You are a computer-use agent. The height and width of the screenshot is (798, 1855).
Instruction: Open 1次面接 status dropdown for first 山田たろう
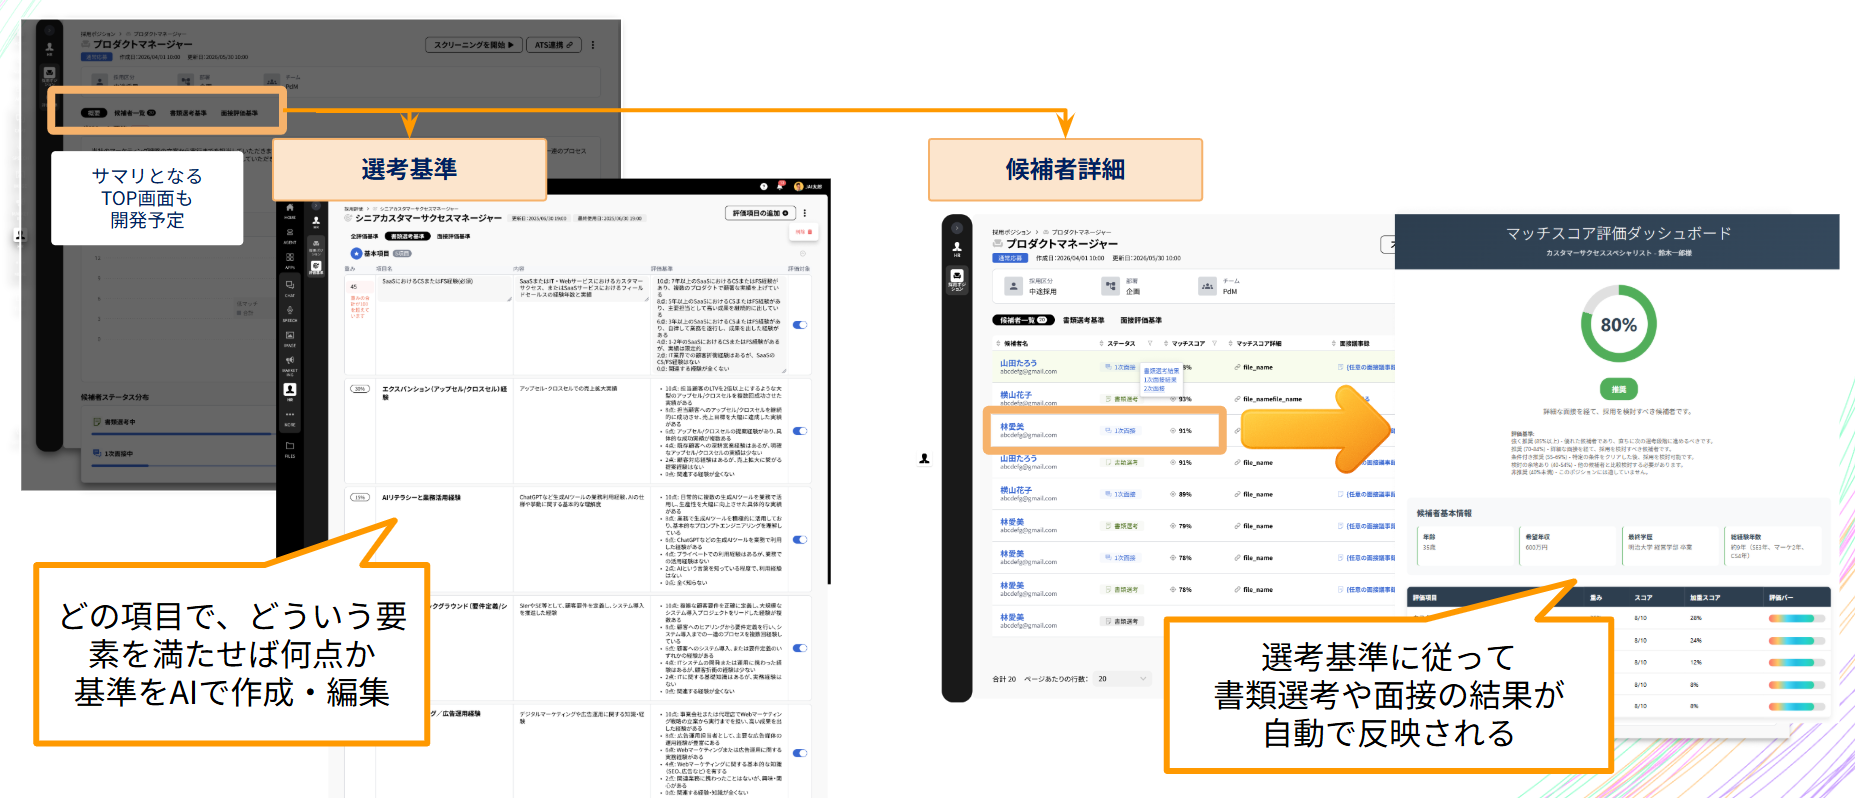click(x=1121, y=367)
